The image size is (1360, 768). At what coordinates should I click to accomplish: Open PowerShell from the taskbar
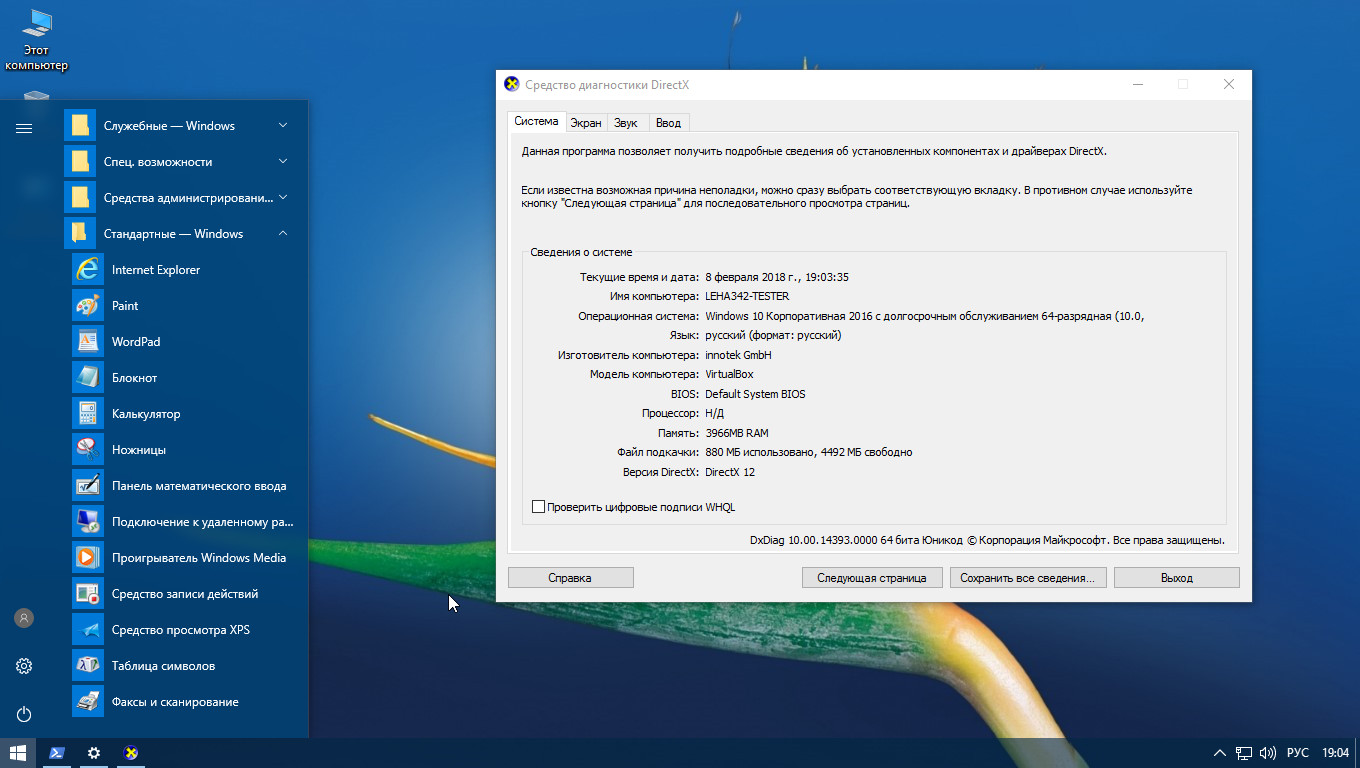57,753
